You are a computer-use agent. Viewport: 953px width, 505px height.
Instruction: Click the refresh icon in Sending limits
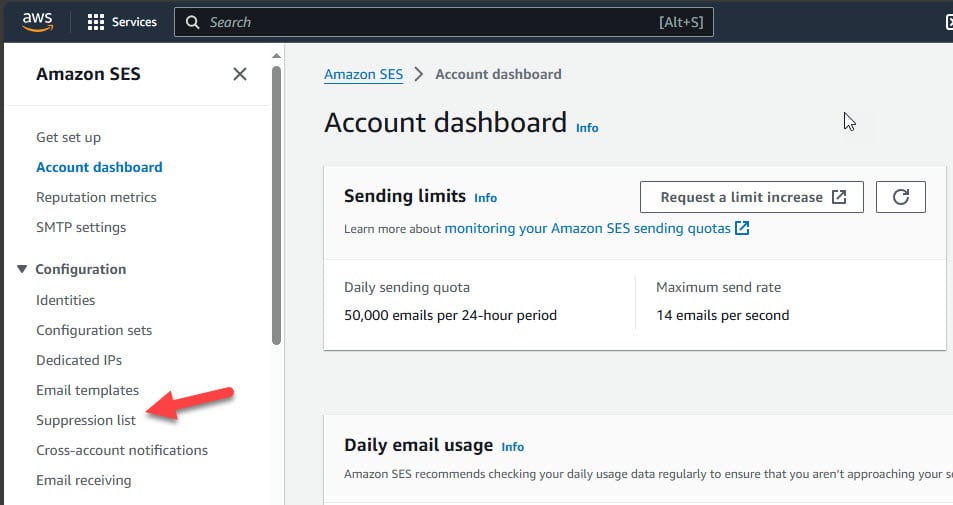pos(900,197)
